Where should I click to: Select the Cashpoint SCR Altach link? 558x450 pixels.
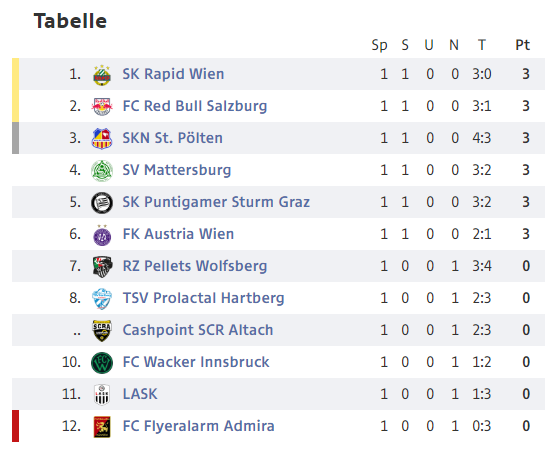[198, 330]
